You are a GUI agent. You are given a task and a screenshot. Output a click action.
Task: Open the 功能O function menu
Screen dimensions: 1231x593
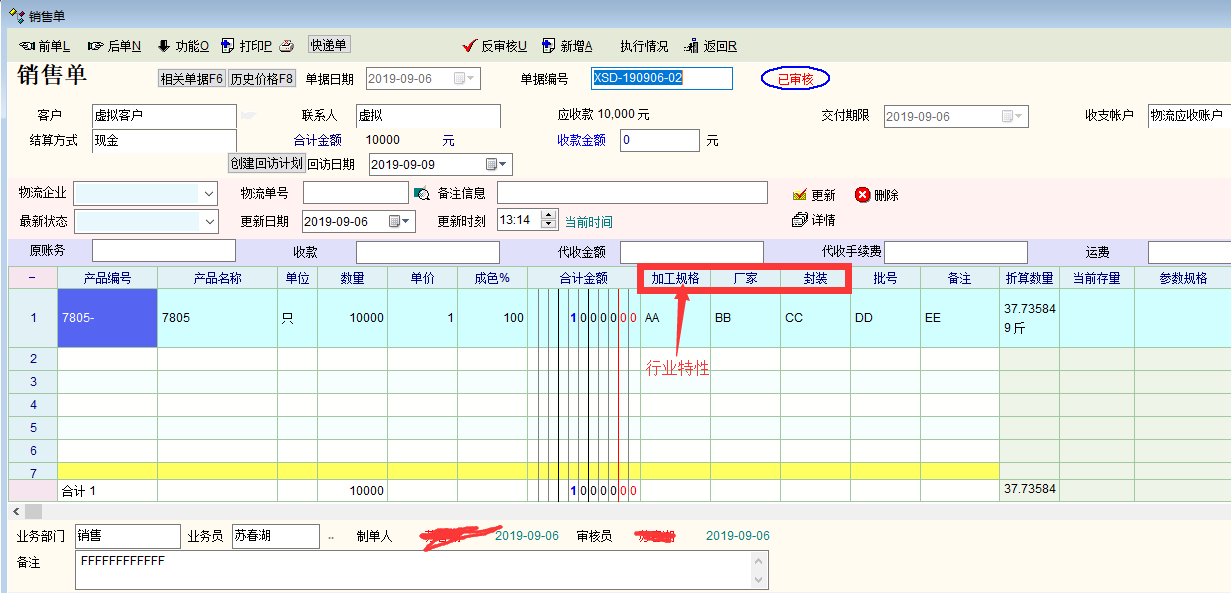pyautogui.click(x=182, y=46)
